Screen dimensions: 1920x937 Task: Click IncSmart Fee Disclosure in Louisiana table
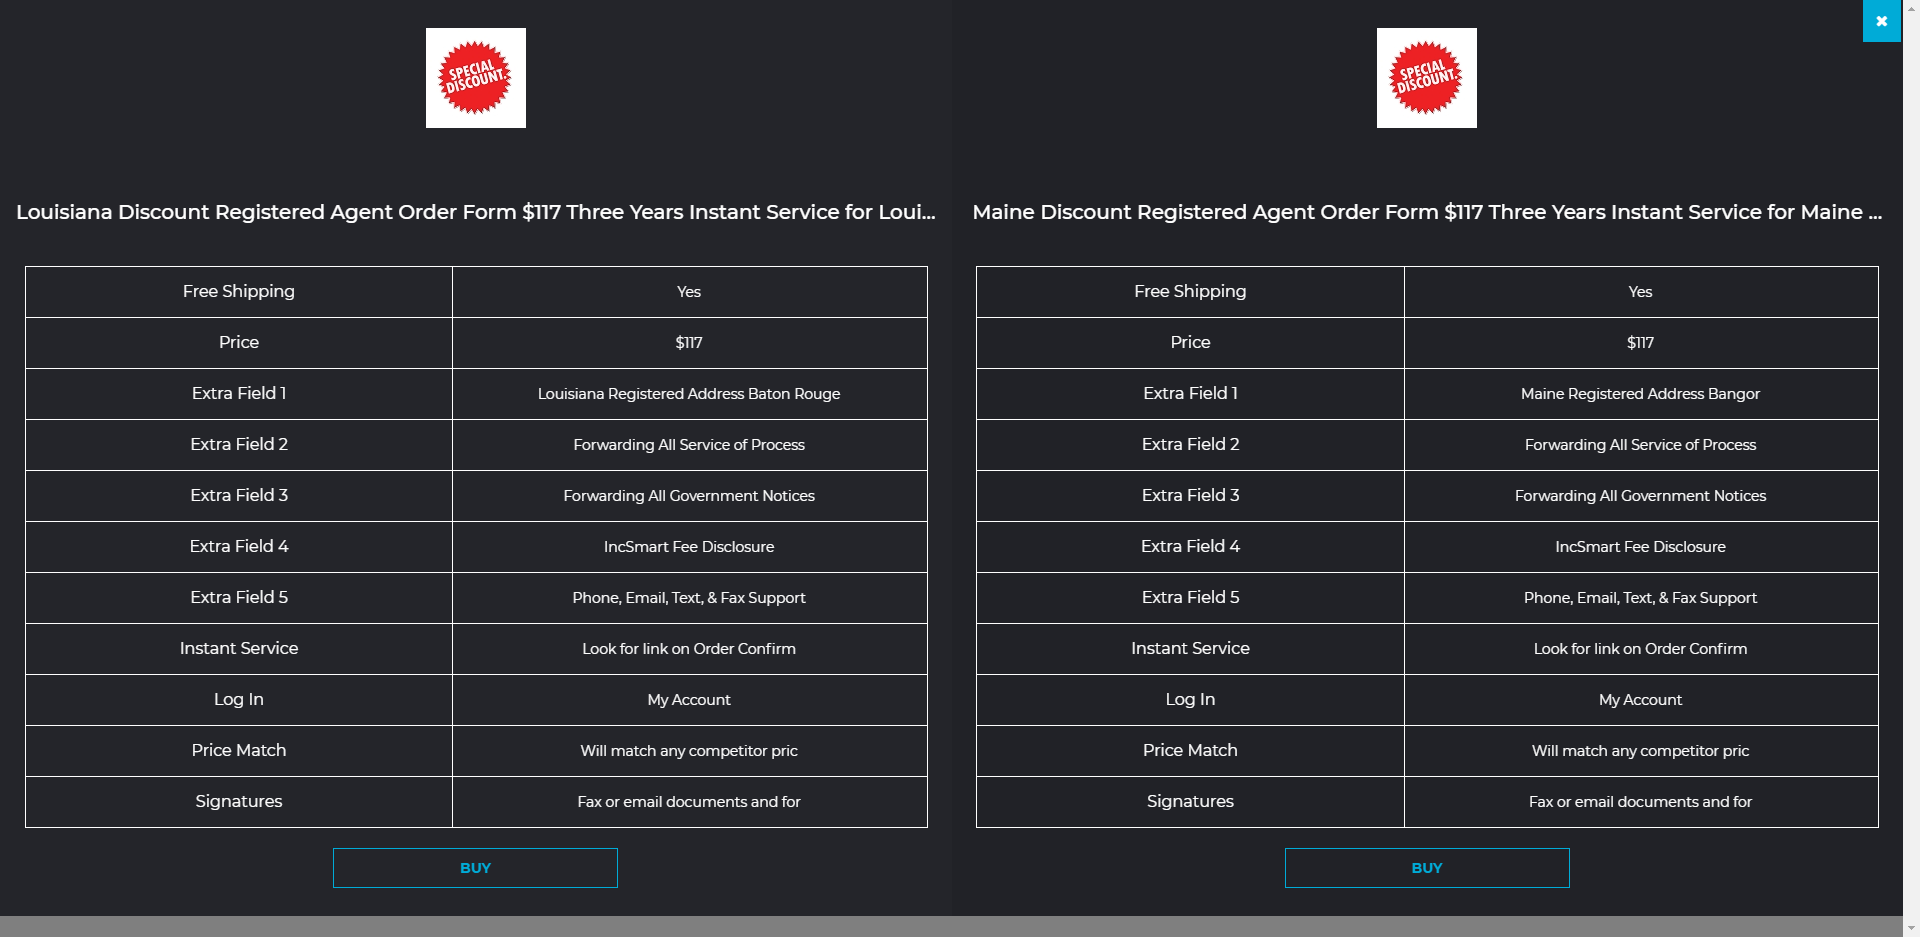(x=688, y=547)
